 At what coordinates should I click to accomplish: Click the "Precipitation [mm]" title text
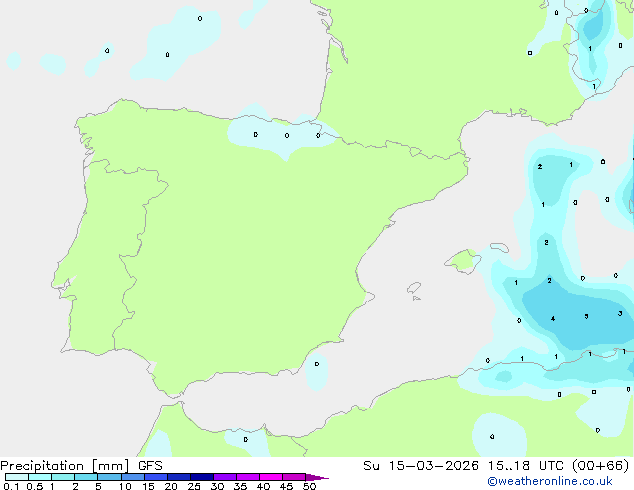pyautogui.click(x=65, y=466)
